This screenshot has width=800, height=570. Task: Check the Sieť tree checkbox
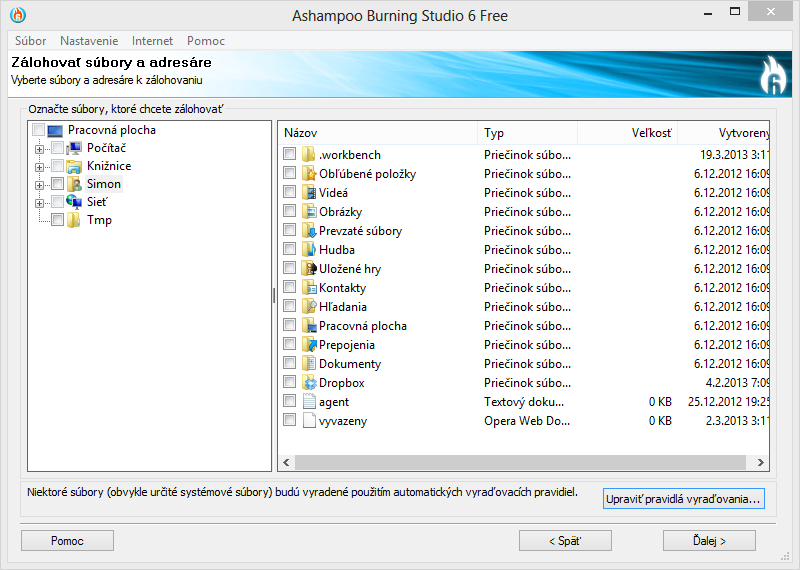pyautogui.click(x=58, y=202)
